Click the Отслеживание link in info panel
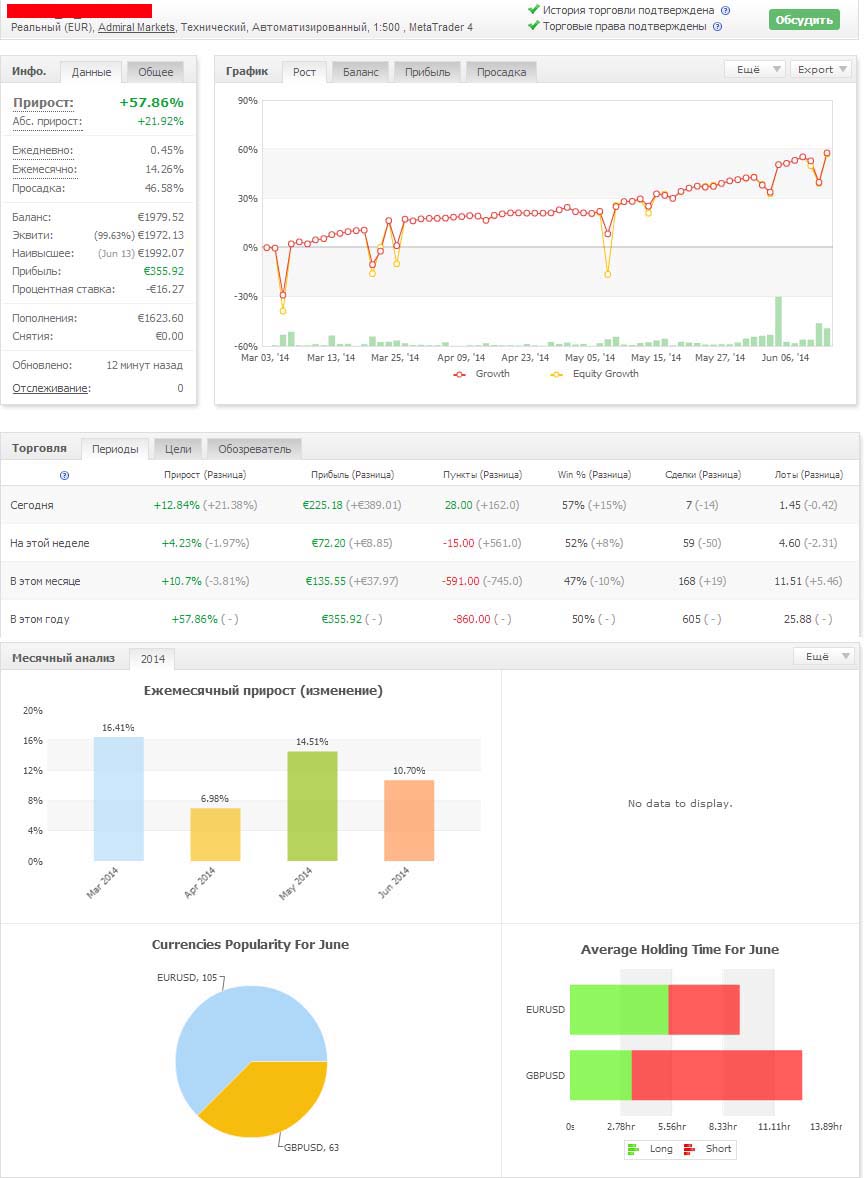This screenshot has width=864, height=1178. (50, 388)
